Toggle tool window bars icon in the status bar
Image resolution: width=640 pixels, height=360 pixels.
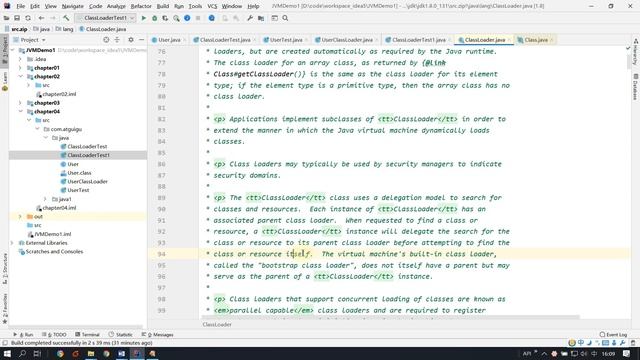click(5, 343)
